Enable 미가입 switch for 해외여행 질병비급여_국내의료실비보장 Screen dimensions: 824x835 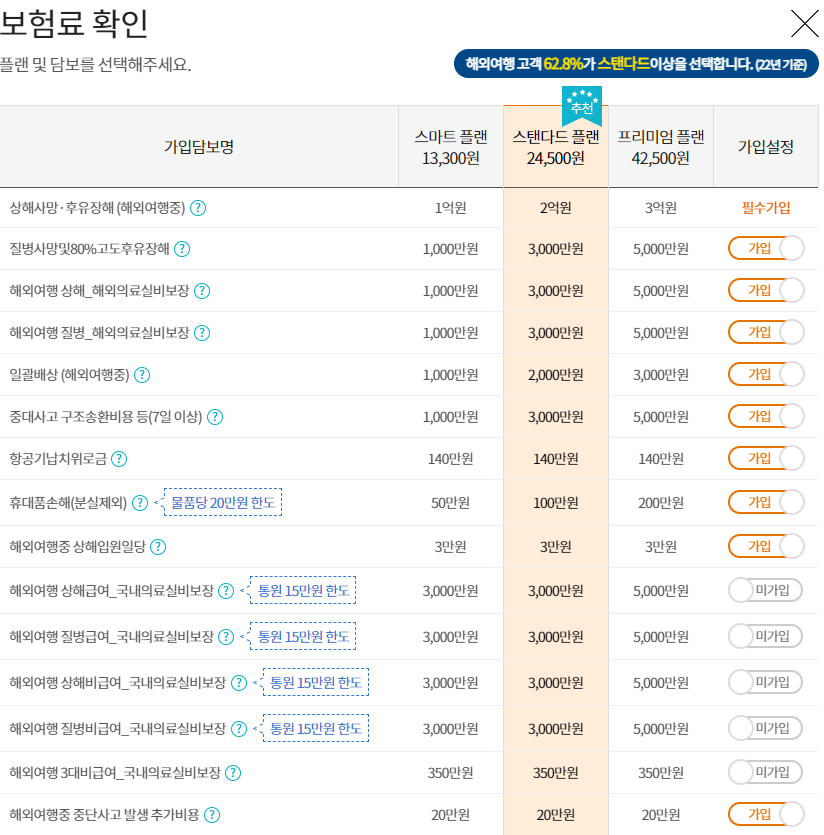pyautogui.click(x=765, y=728)
